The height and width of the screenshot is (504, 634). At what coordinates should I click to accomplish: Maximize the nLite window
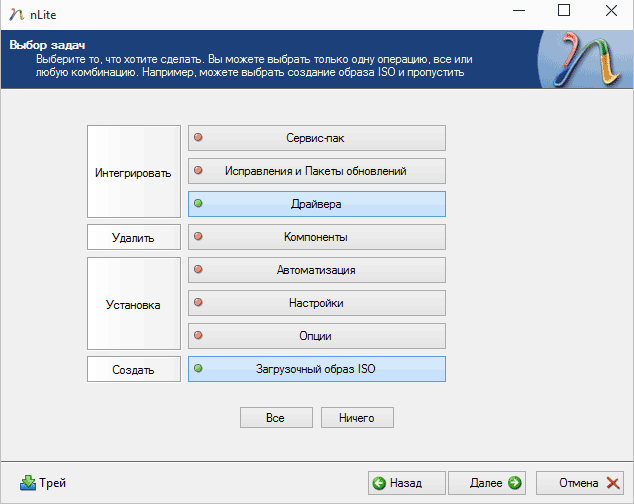(x=564, y=11)
